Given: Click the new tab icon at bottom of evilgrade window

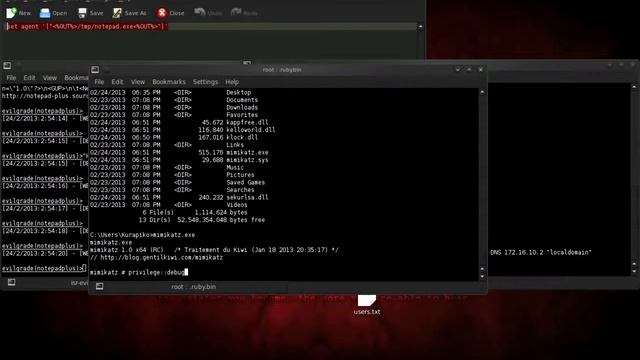Looking at the screenshot, I should coord(11,282).
